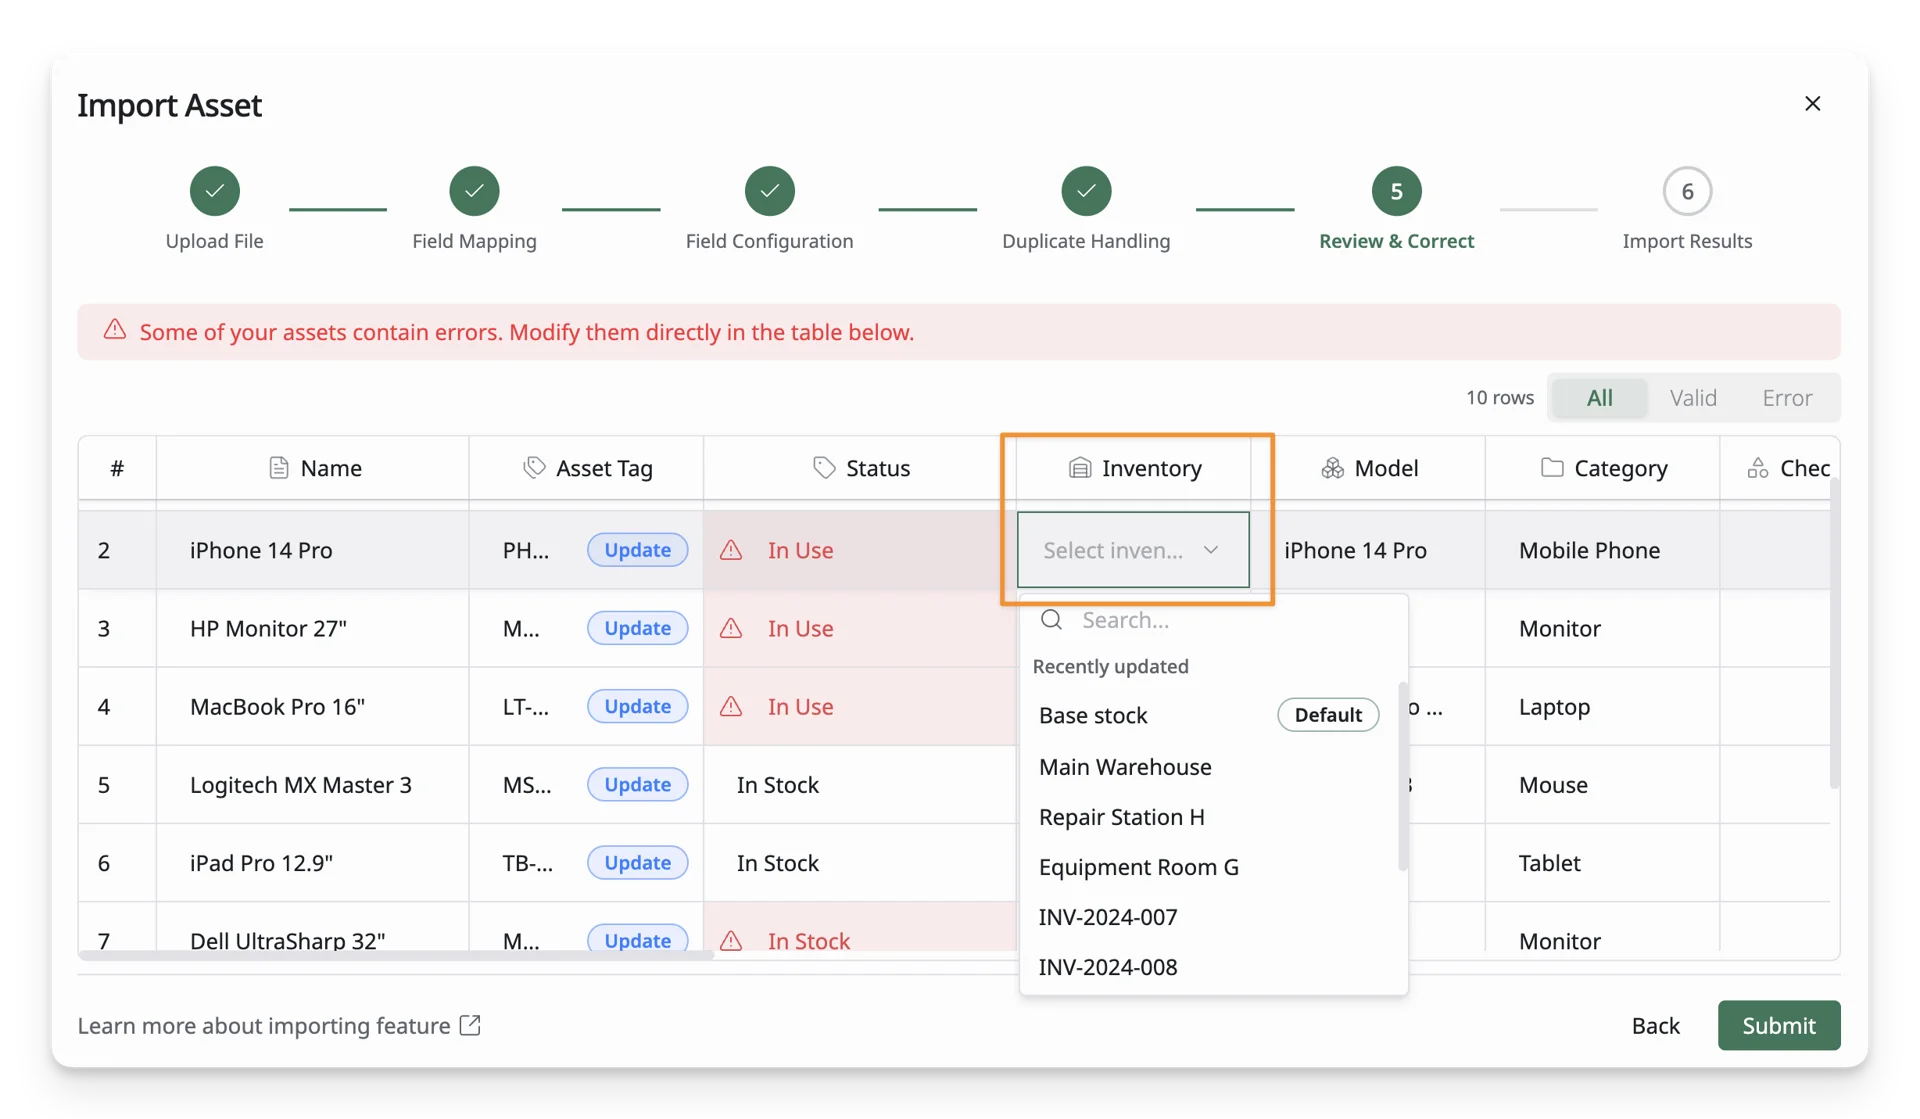This screenshot has height=1119, width=1920.
Task: Click Update badge for Logitech MX Master 3
Action: pyautogui.click(x=637, y=785)
